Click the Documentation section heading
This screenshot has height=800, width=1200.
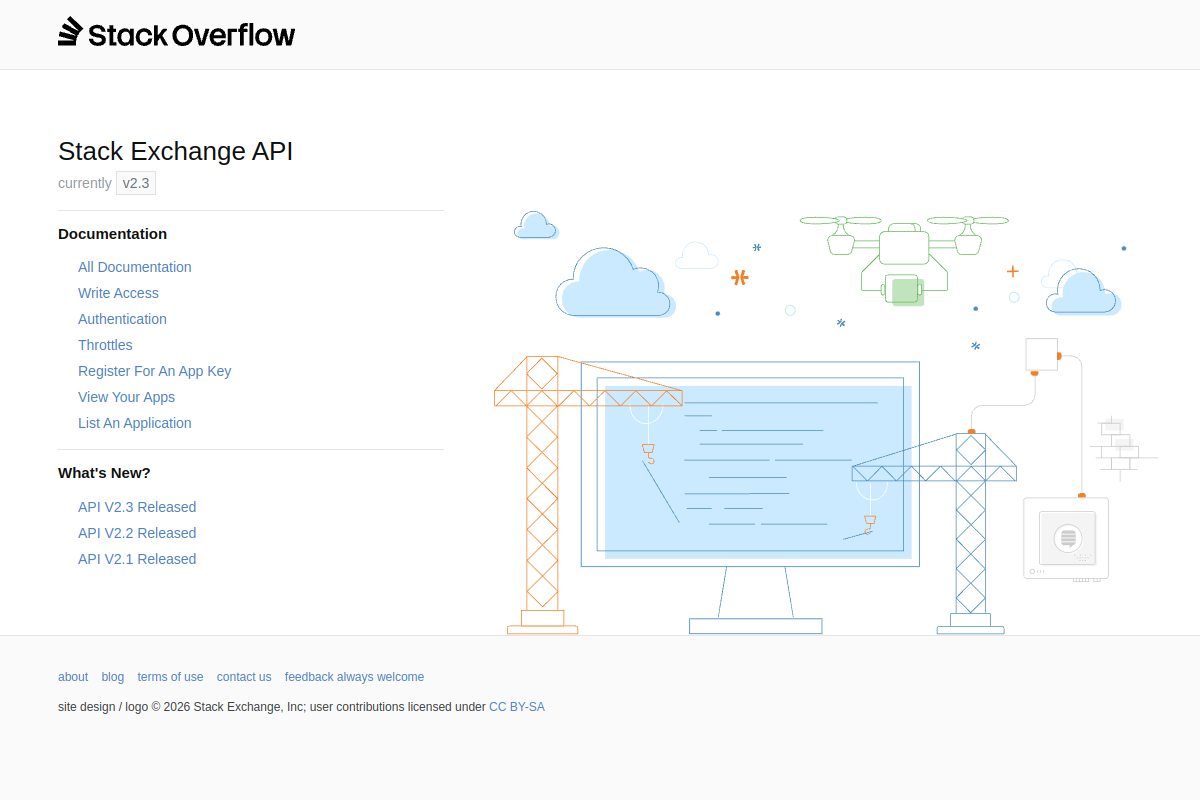[113, 234]
